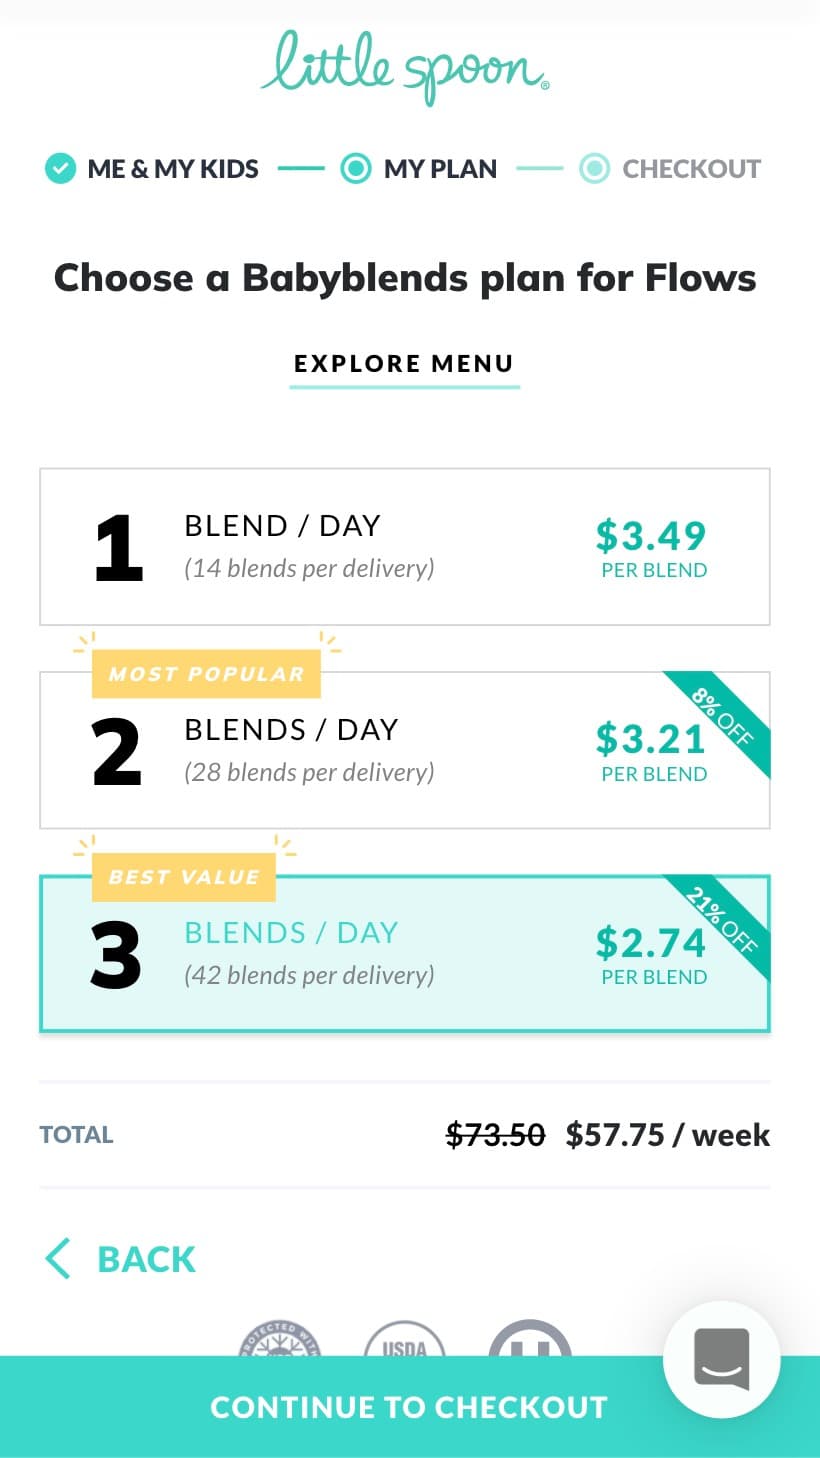The image size is (820, 1458).
Task: Click the $57.75 per week total
Action: point(668,1135)
